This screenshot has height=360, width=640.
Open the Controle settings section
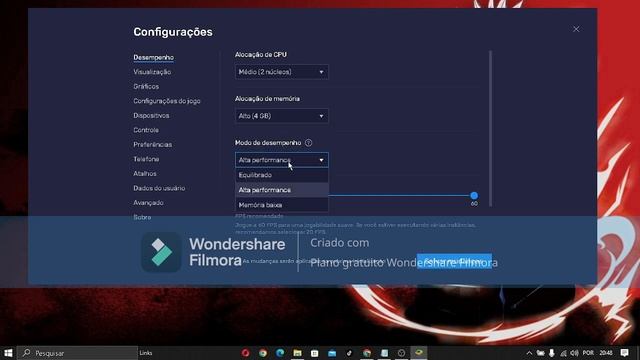coord(146,130)
